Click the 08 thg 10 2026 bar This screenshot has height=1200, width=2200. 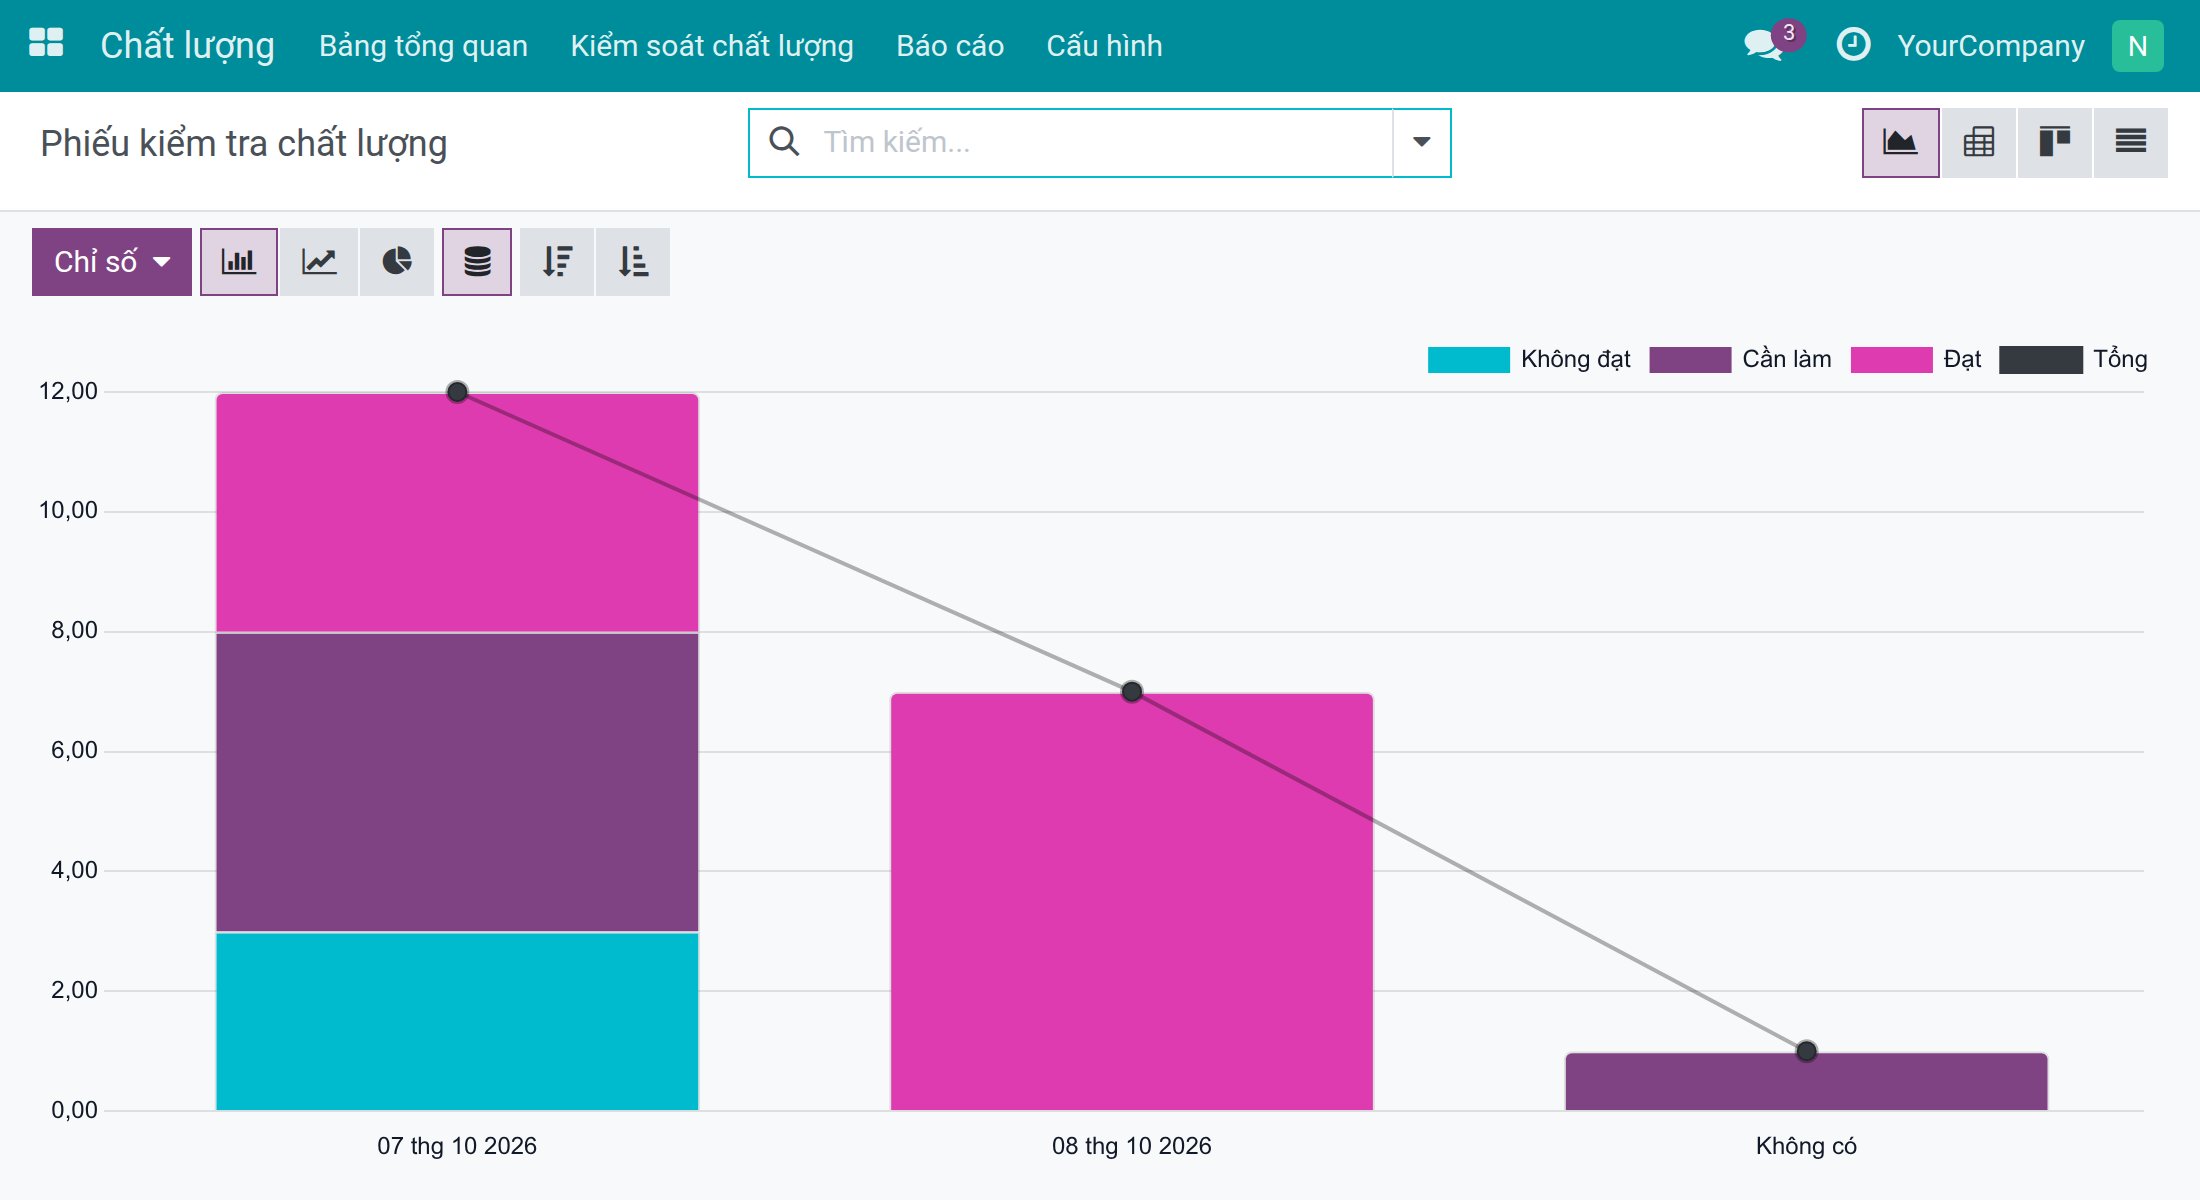tap(1132, 901)
